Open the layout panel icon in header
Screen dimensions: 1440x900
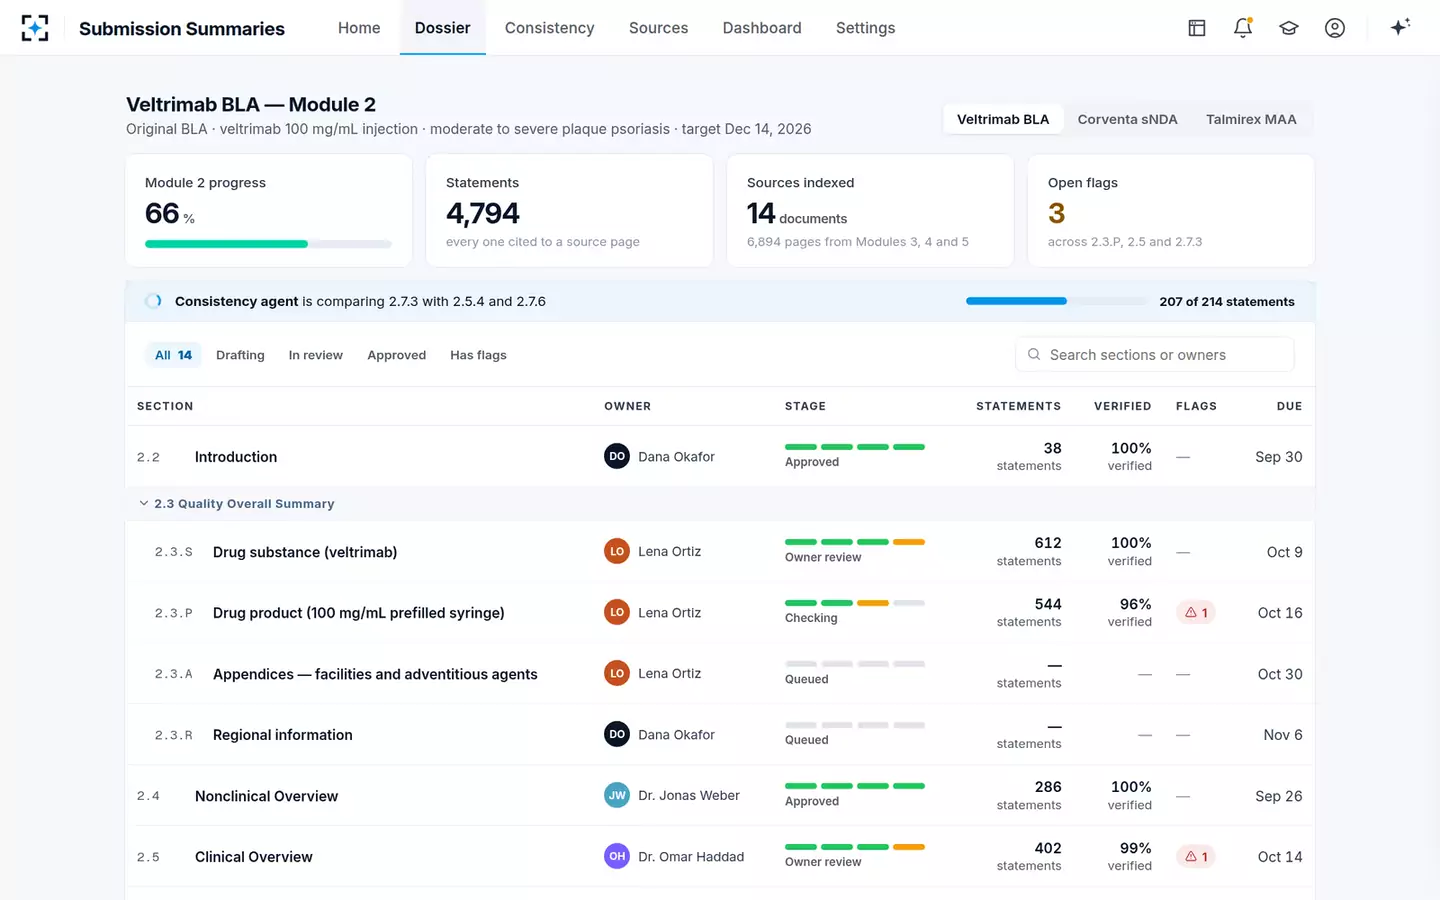[1197, 28]
